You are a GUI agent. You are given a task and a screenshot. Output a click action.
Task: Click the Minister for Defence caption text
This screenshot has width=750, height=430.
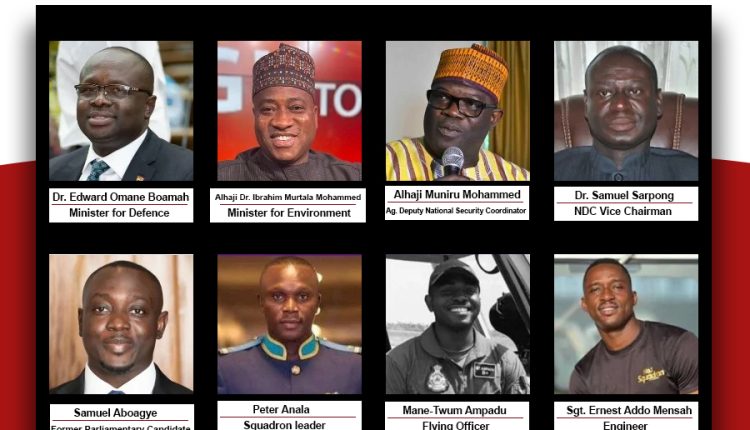[x=119, y=213]
